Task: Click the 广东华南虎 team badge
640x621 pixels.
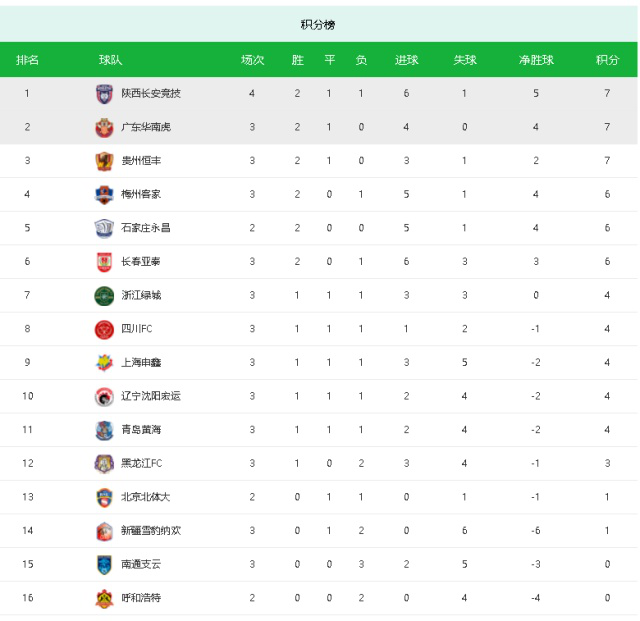Action: (x=104, y=127)
